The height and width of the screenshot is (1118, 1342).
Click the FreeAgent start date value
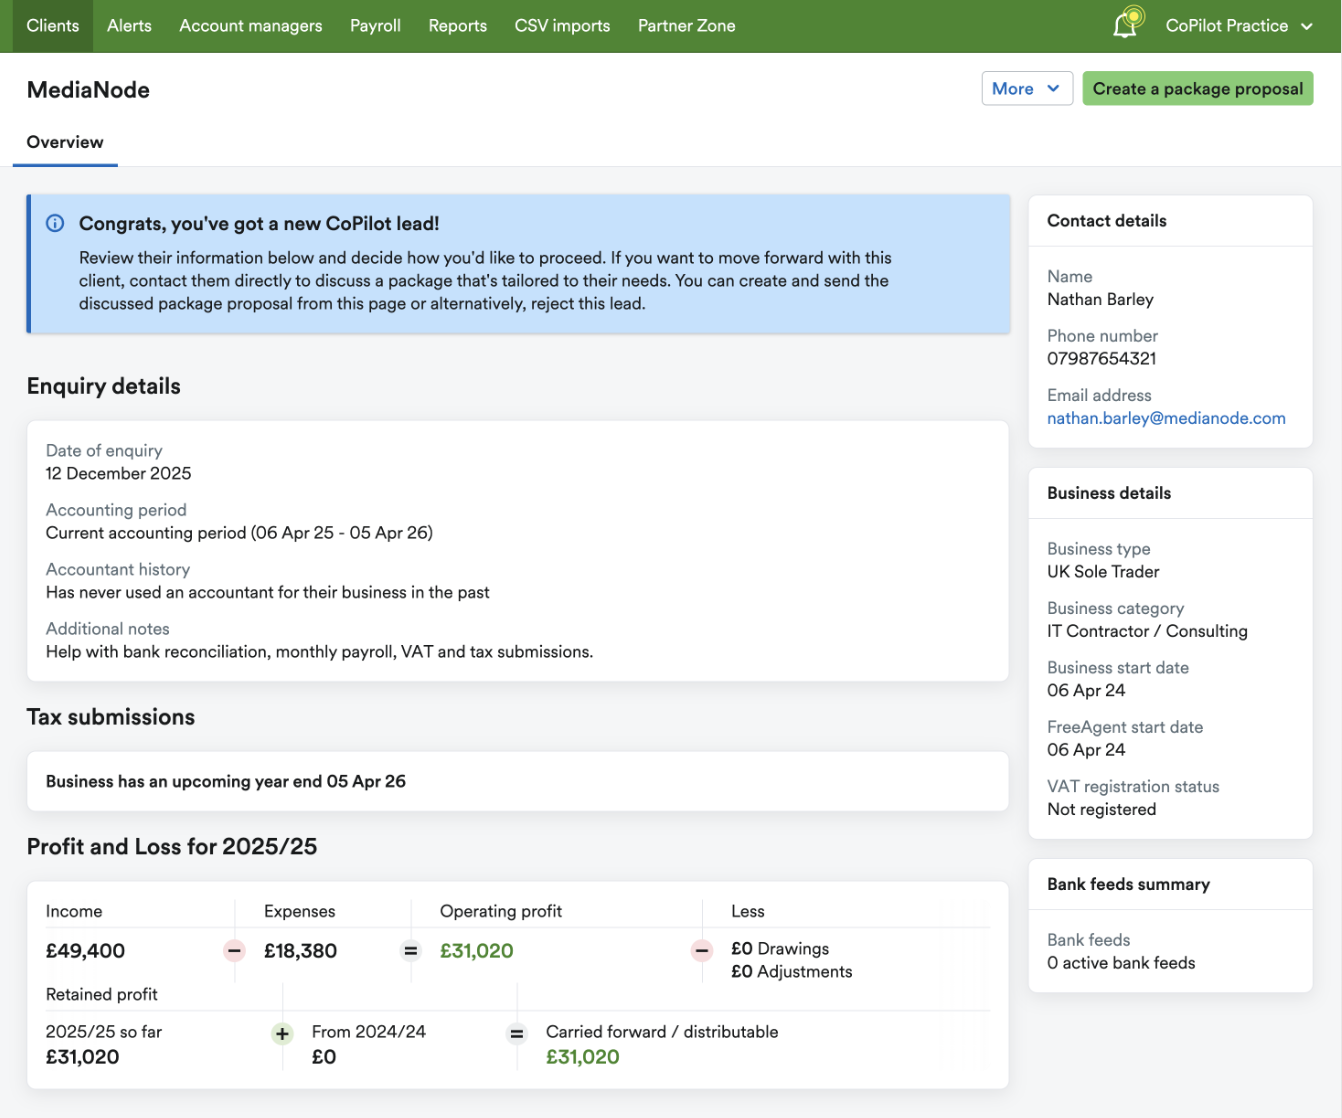1086,749
